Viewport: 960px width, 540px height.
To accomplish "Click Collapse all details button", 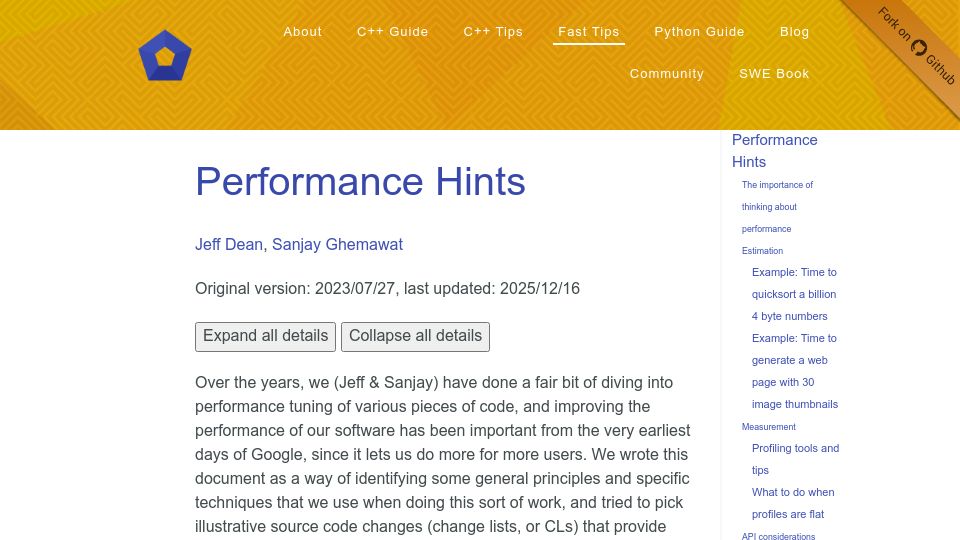I will coord(415,337).
